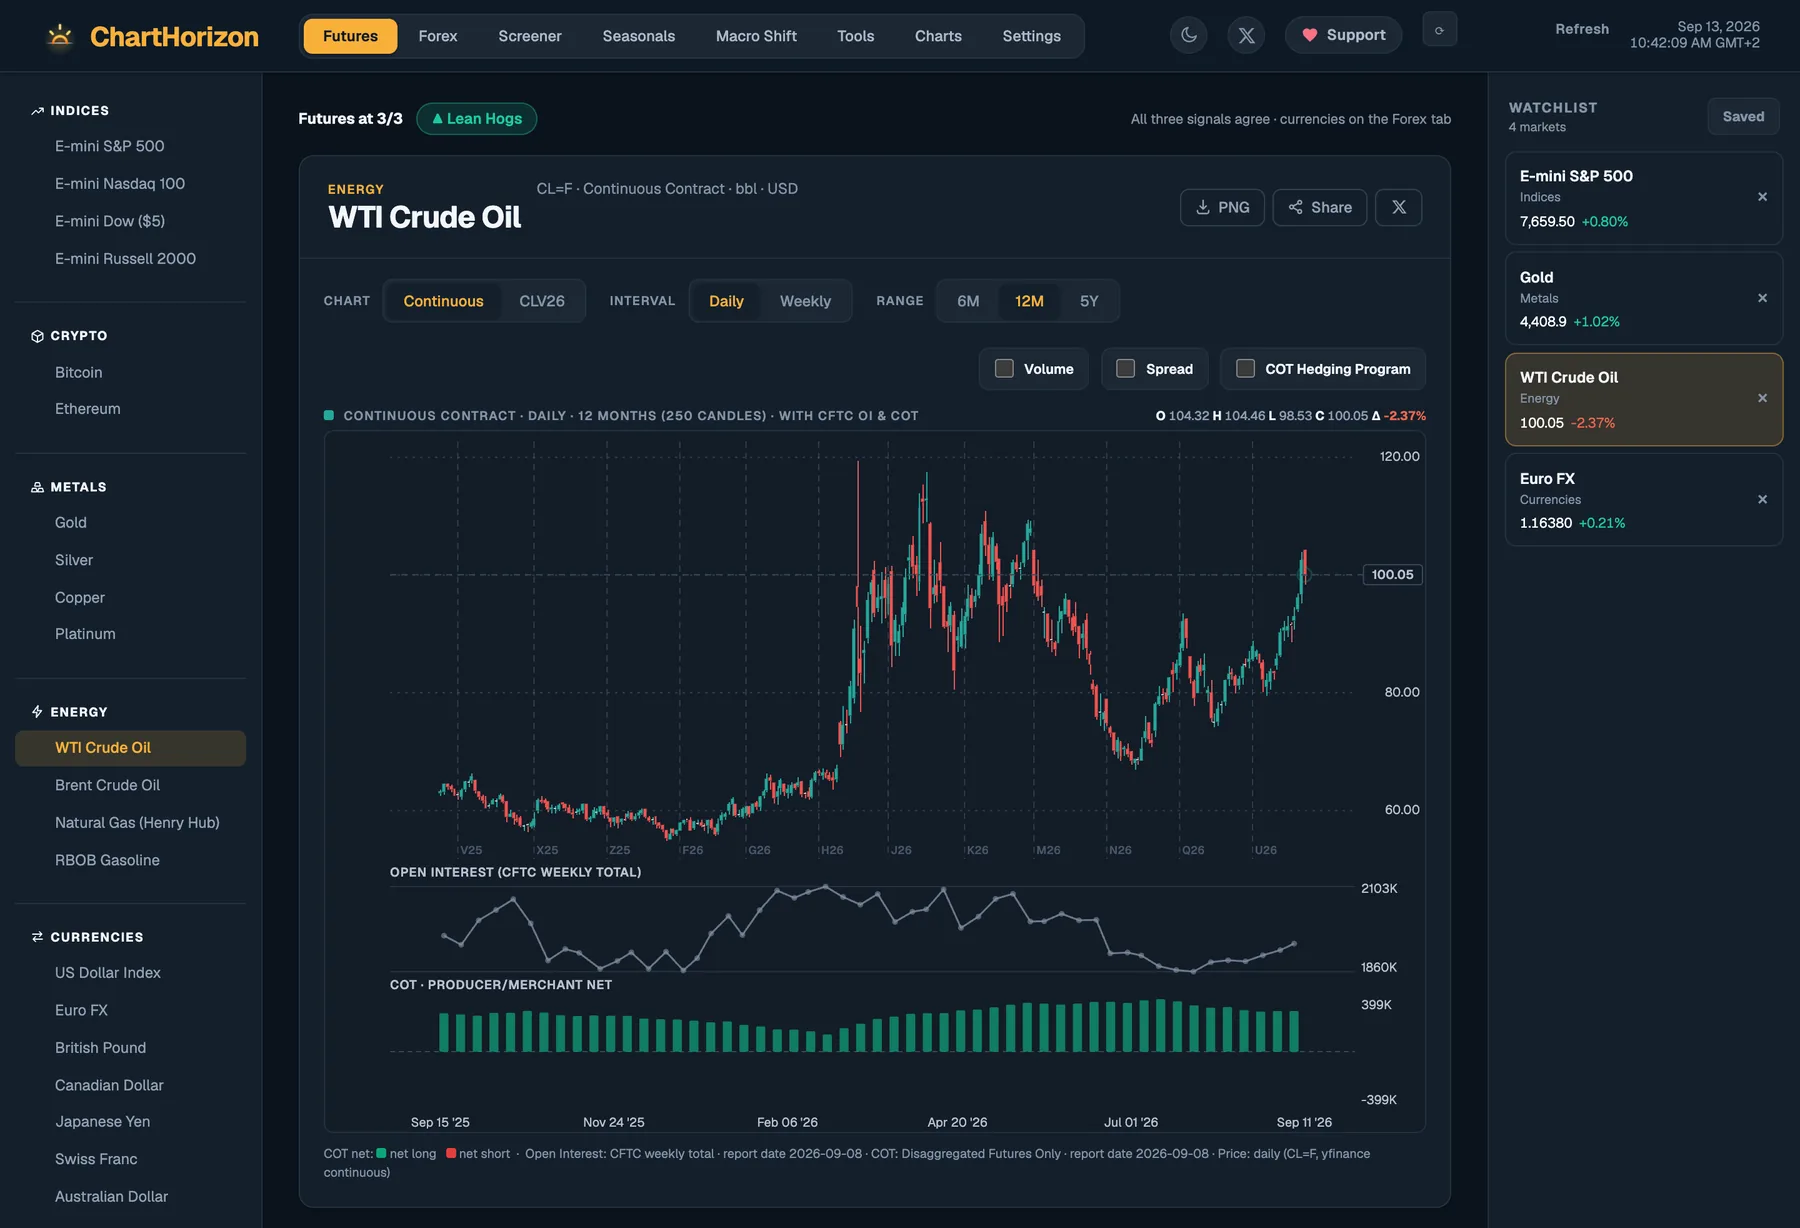Click the Metals section icon
The width and height of the screenshot is (1800, 1228).
pyautogui.click(x=37, y=487)
